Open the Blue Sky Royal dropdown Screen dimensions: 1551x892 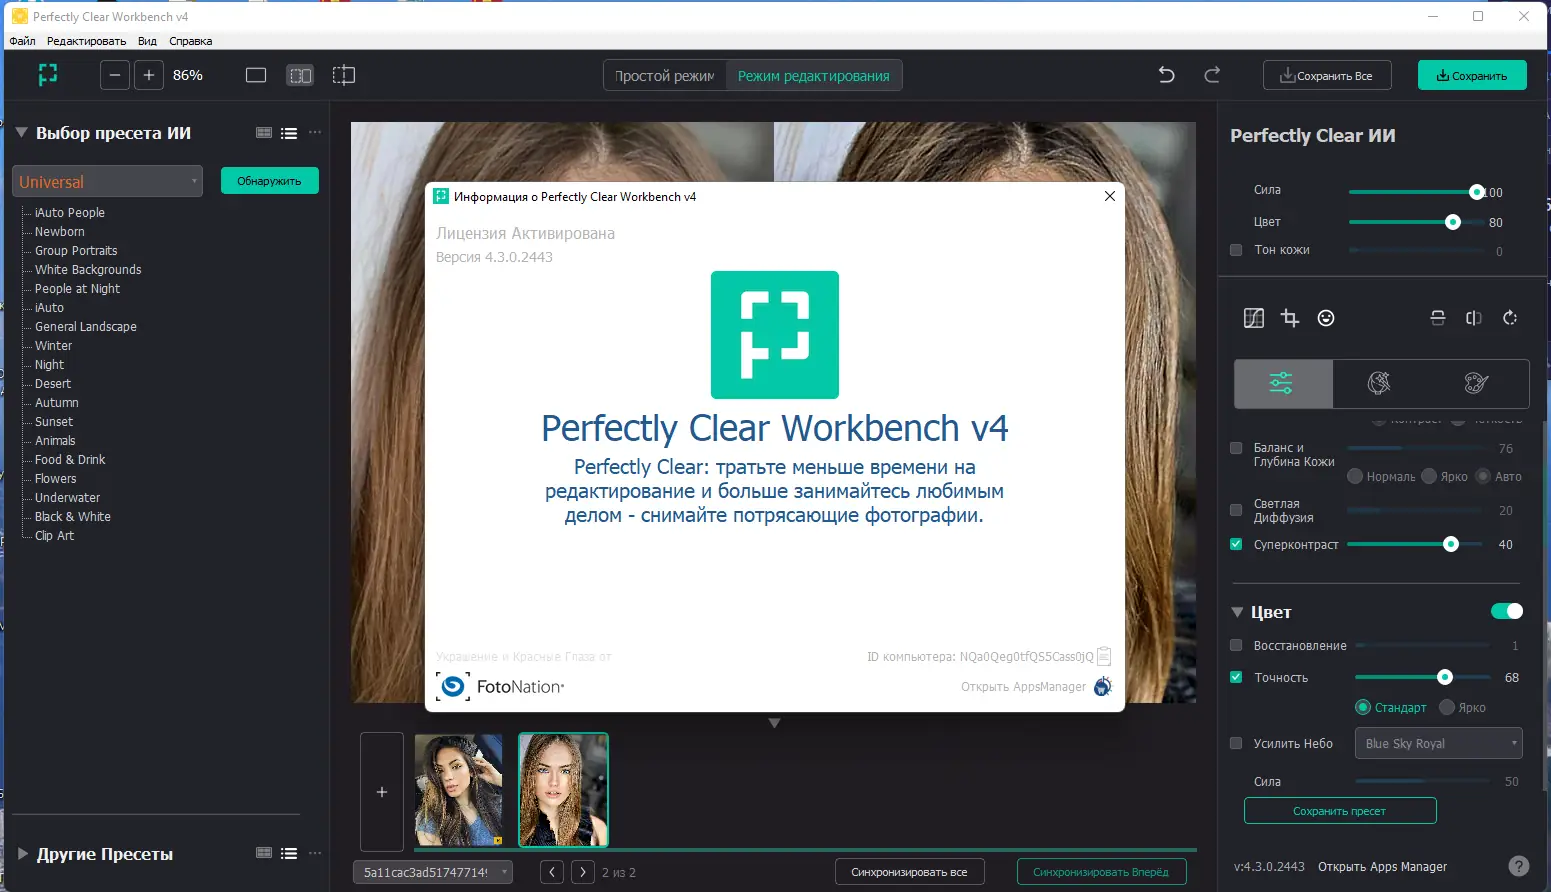tap(1438, 743)
